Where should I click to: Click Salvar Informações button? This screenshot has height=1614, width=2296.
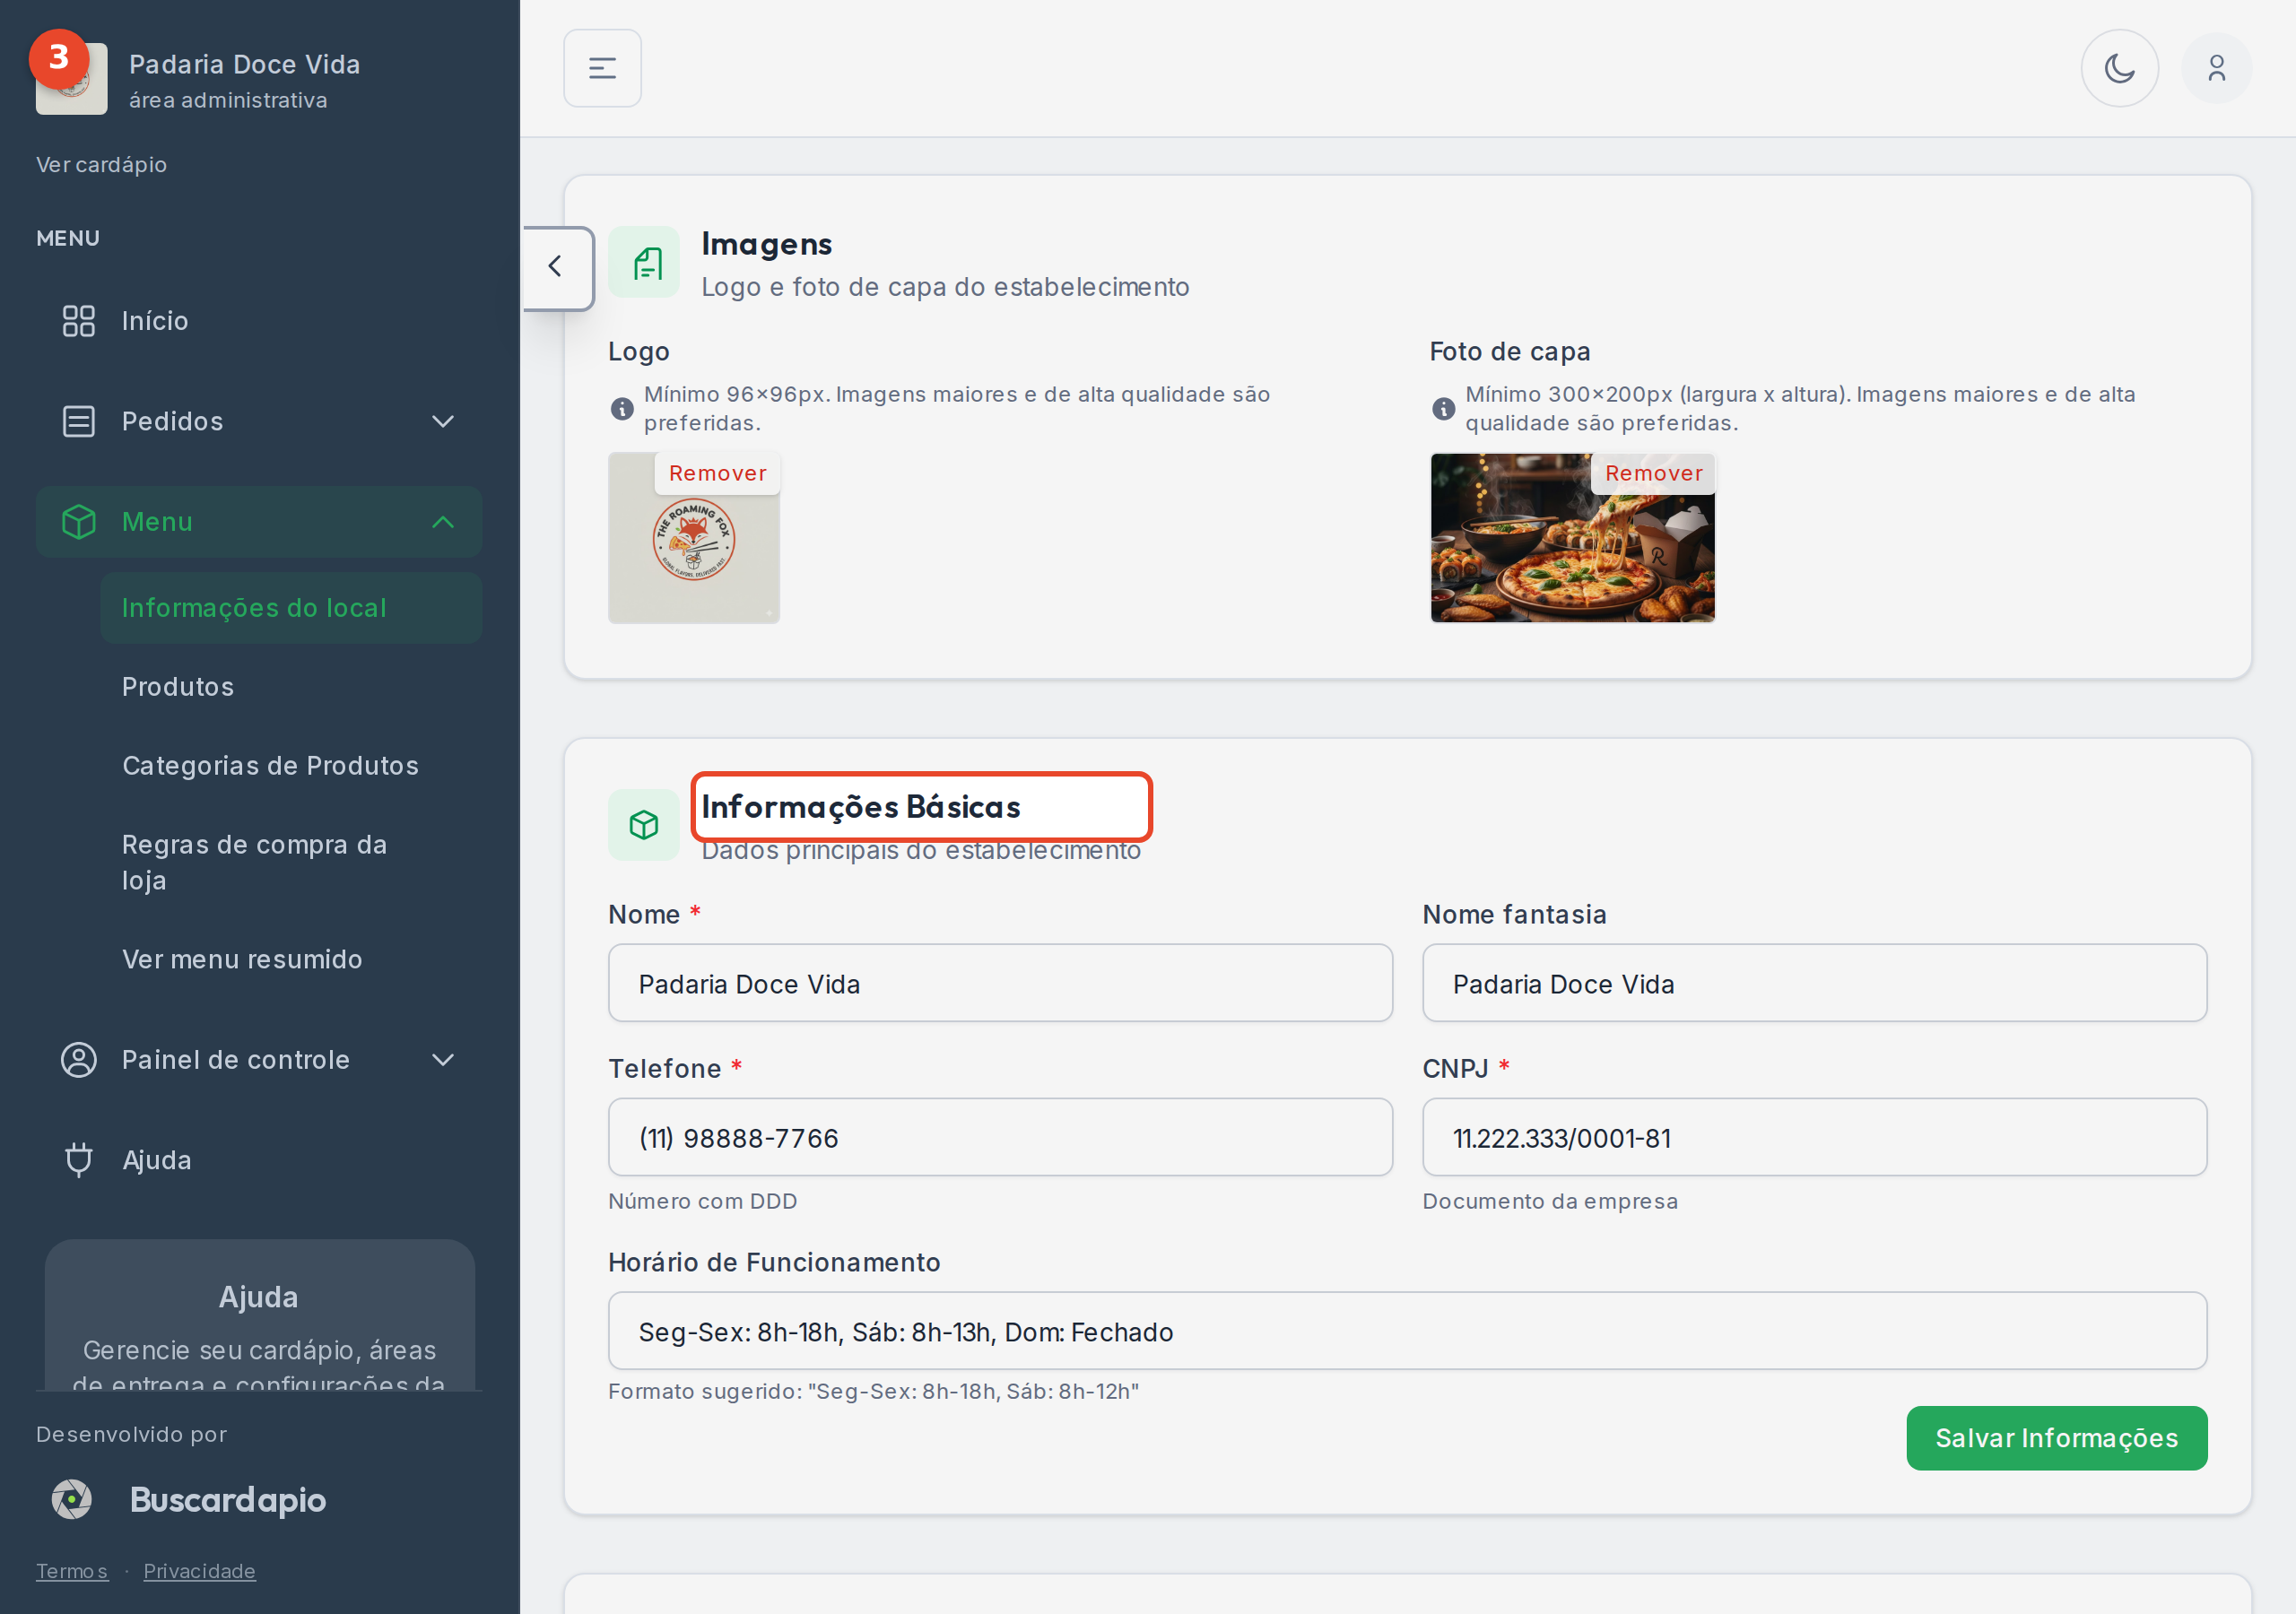[2056, 1438]
